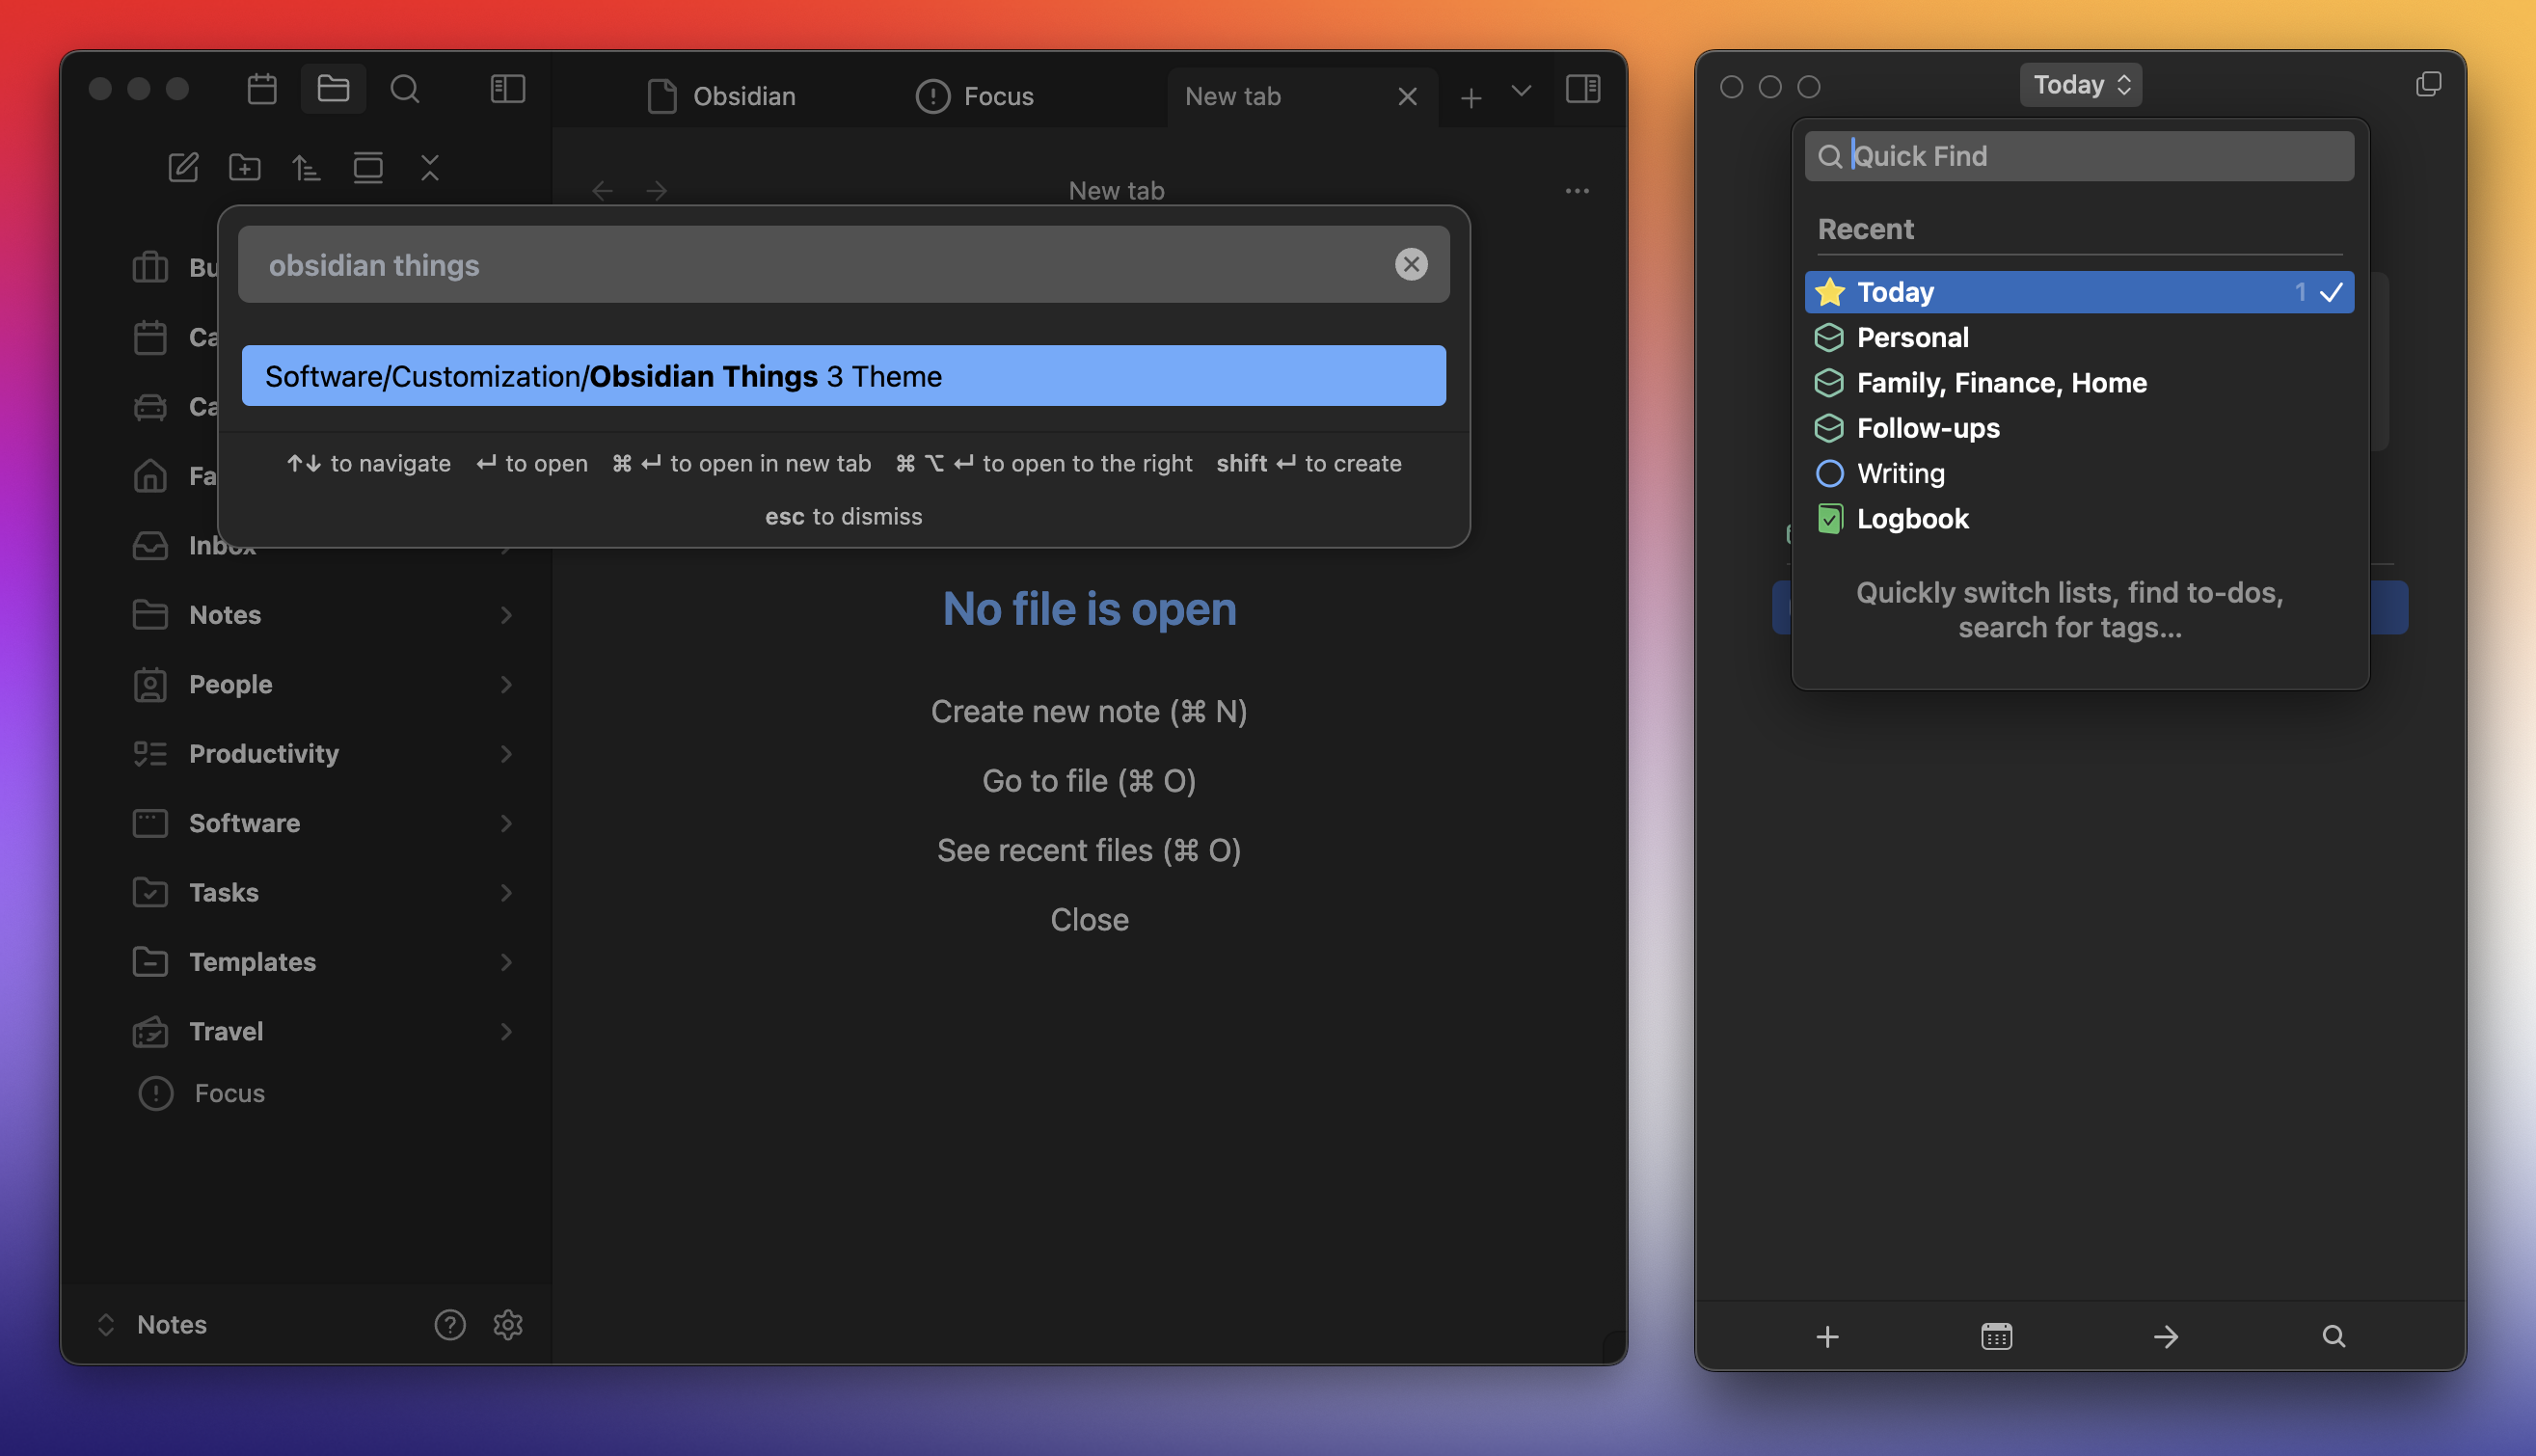Open the daily note calendar icon in Obsidian
Viewport: 2536px width, 1456px height.
262,89
